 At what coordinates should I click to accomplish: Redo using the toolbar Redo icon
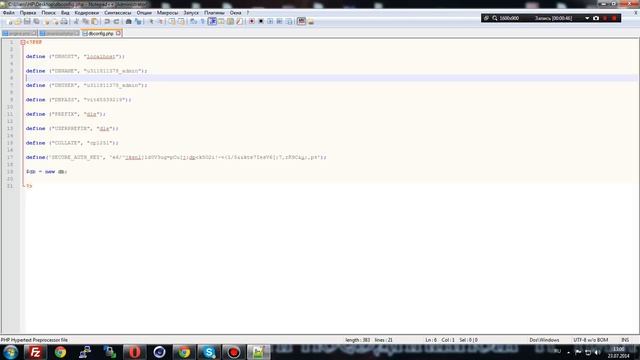(116, 21)
